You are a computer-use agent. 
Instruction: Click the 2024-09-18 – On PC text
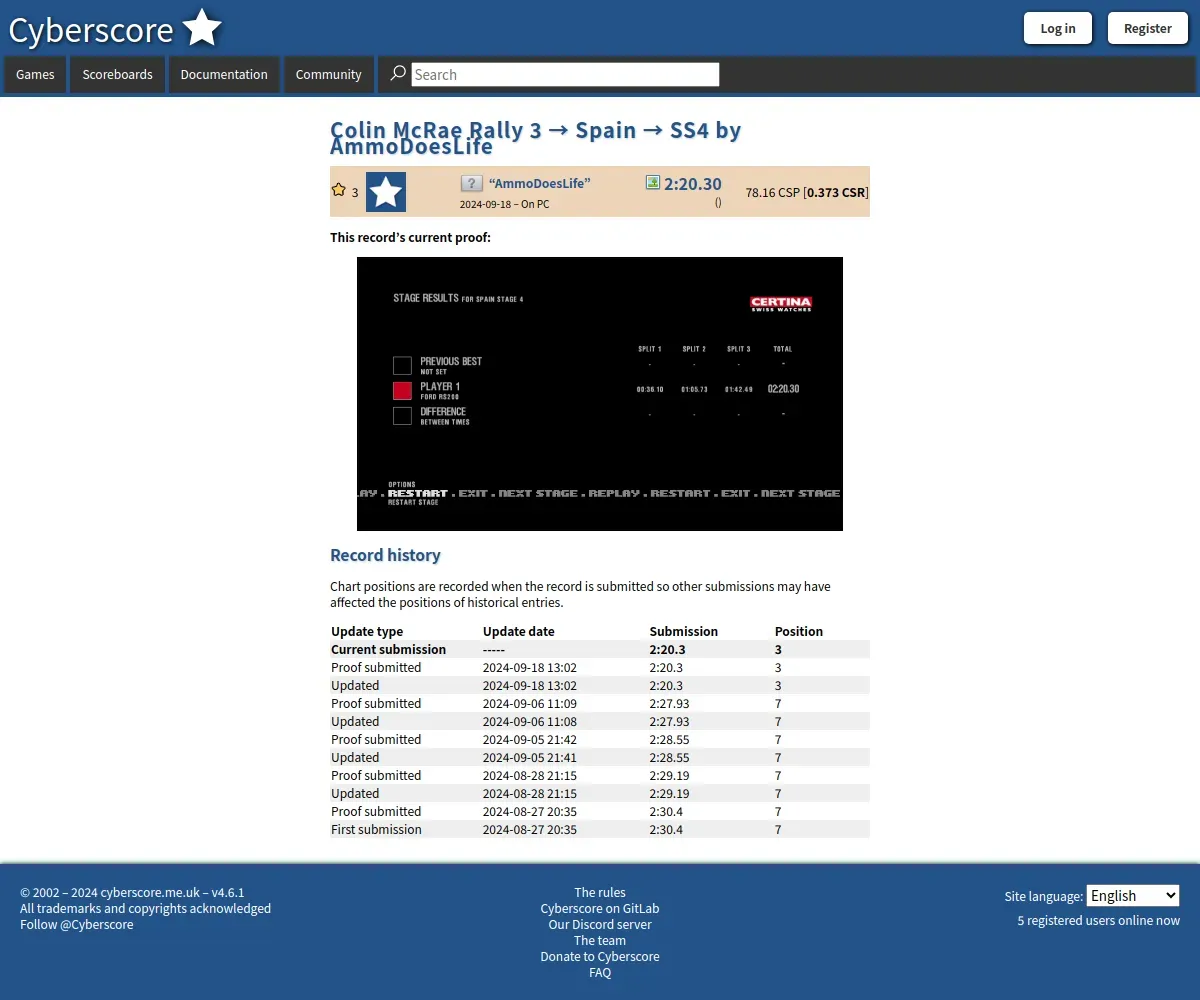(504, 204)
